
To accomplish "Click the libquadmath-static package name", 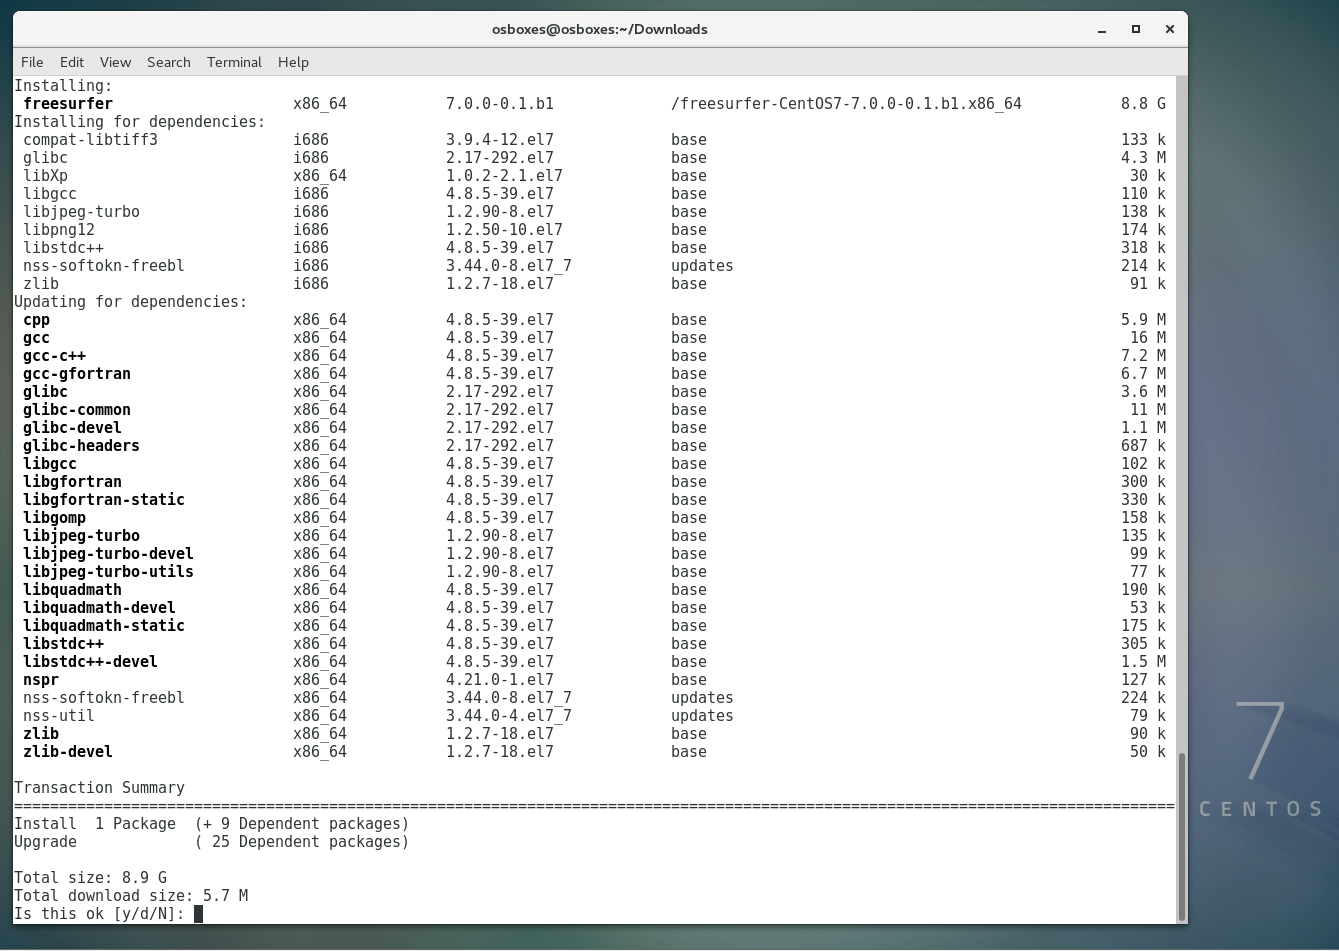I will point(104,626).
